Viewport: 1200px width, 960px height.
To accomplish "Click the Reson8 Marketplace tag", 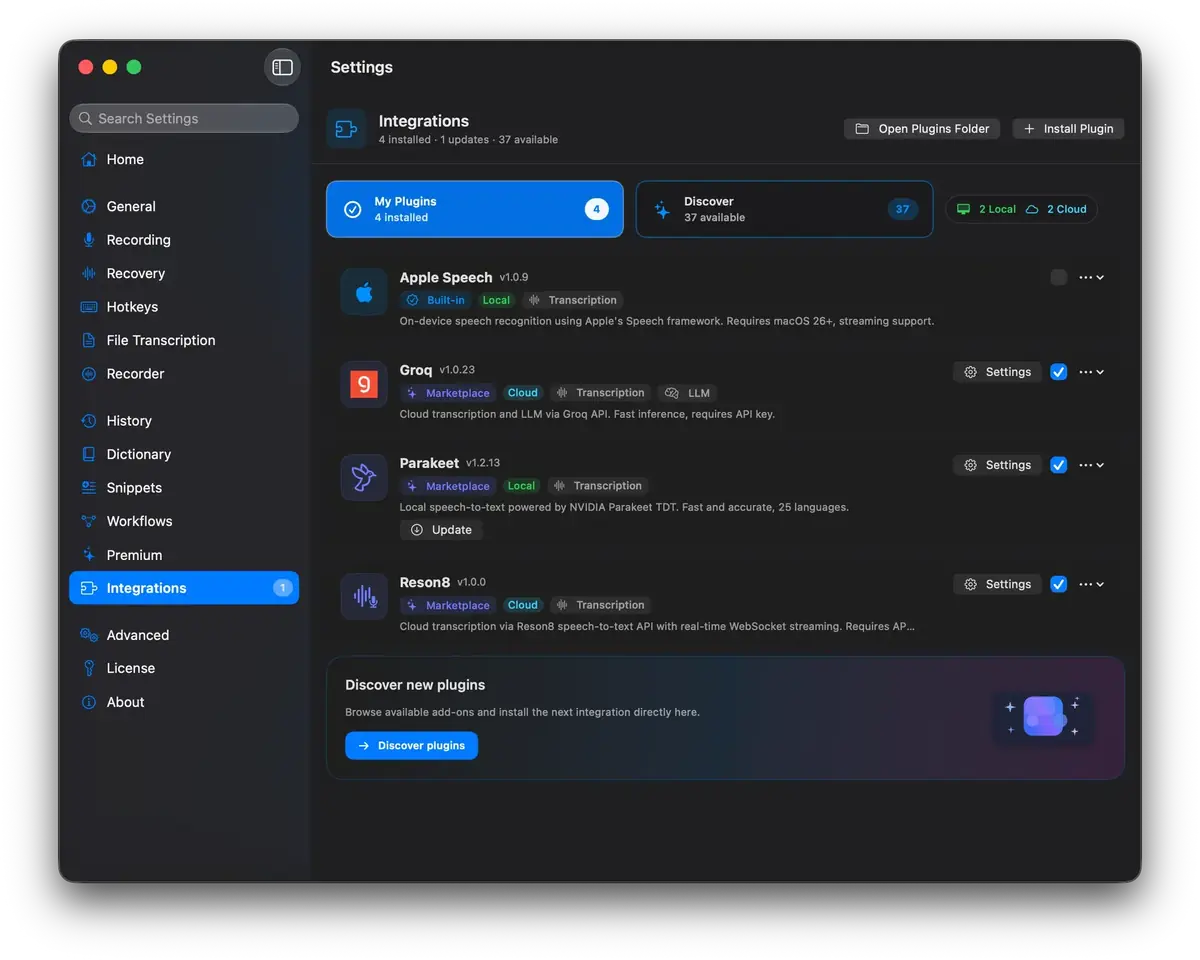I will click(x=447, y=605).
